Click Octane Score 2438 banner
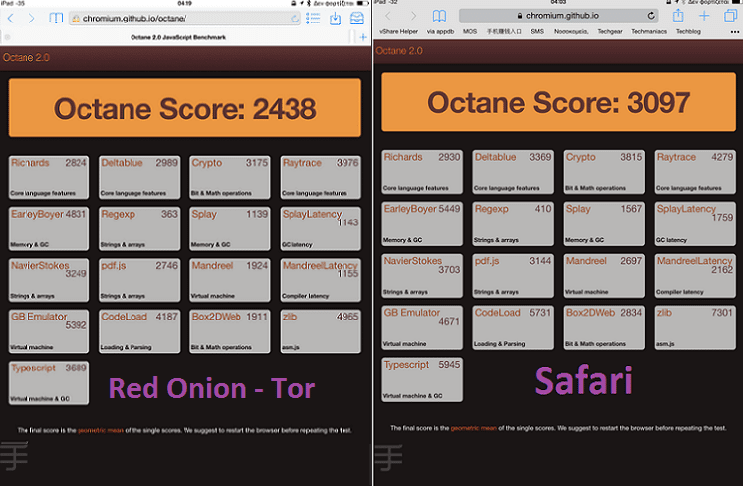This screenshot has height=486, width=743. click(x=185, y=108)
